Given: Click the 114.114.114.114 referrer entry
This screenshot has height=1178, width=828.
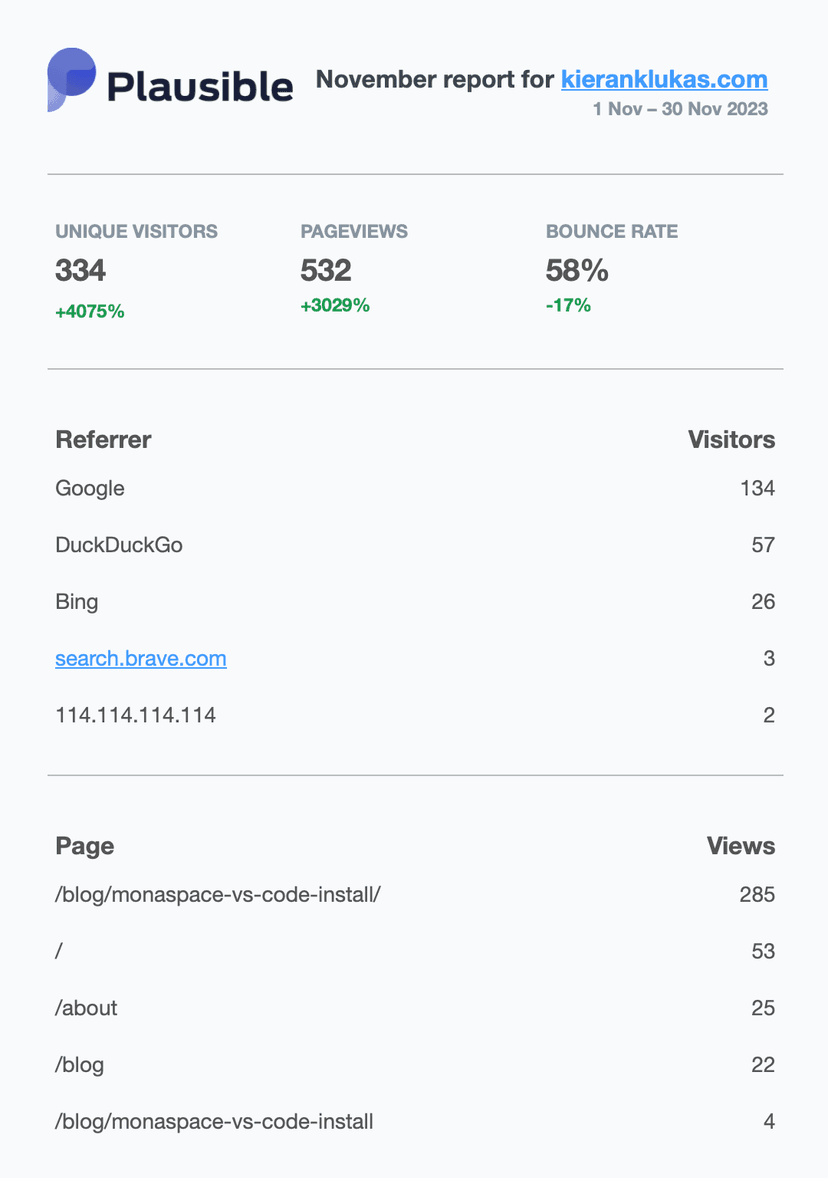Looking at the screenshot, I should [x=136, y=716].
